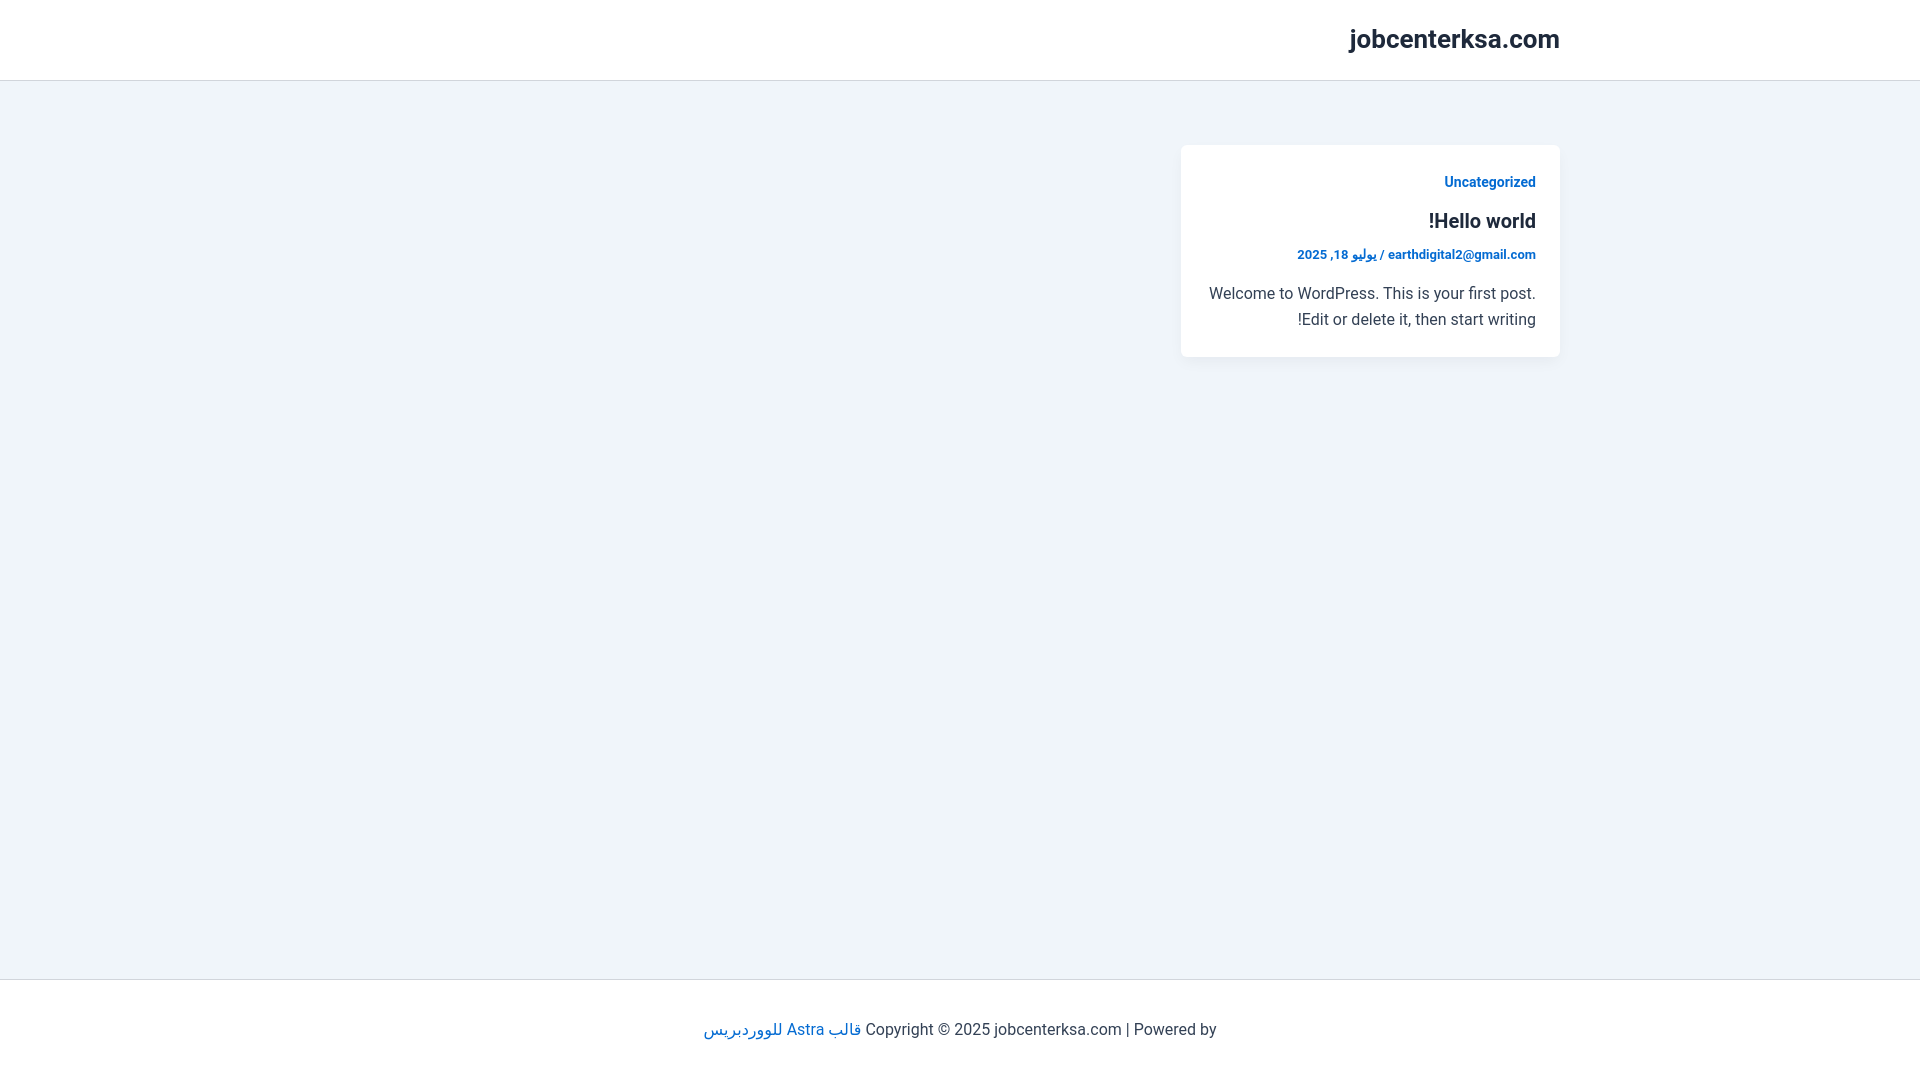Open the Hello world! post title
This screenshot has width=1920, height=1080.
(x=1482, y=221)
